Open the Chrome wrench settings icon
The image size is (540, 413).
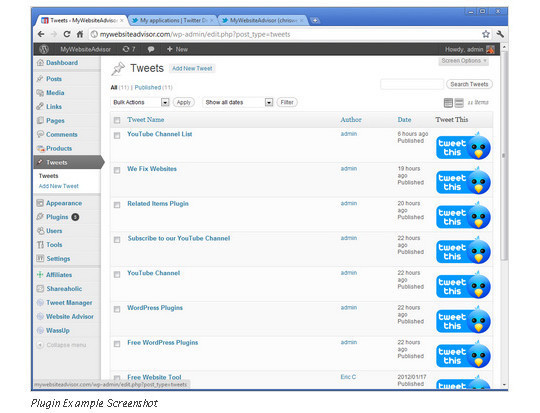point(500,34)
